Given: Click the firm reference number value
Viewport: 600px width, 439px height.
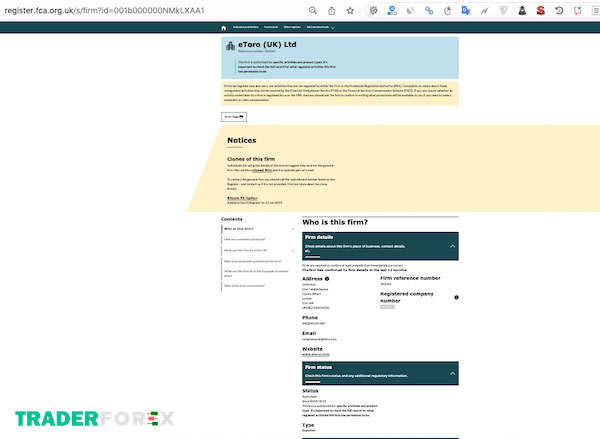Looking at the screenshot, I should click(386, 284).
